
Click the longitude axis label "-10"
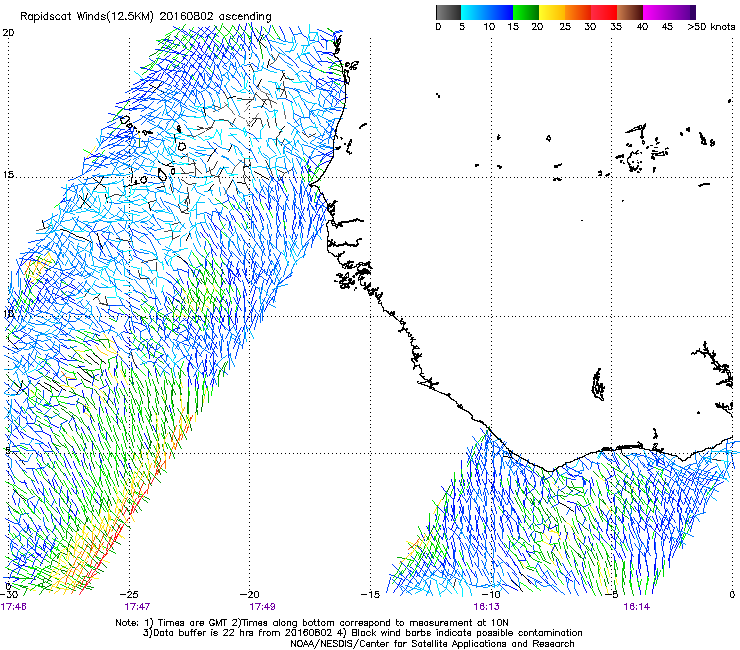(490, 595)
